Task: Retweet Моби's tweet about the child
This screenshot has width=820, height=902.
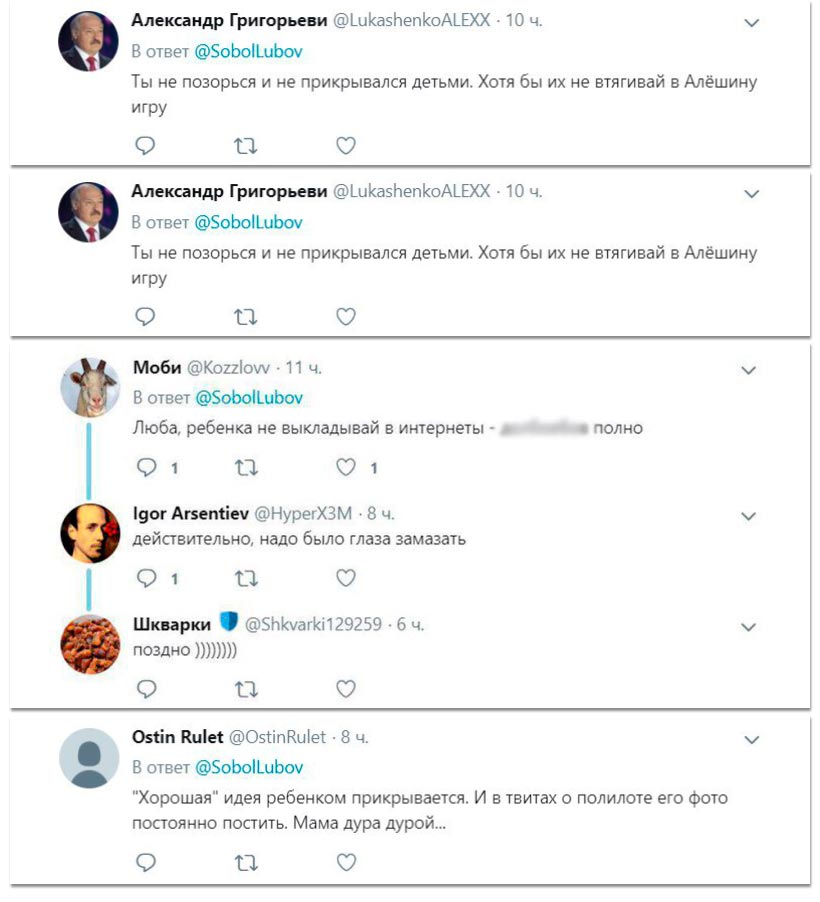Action: (245, 467)
